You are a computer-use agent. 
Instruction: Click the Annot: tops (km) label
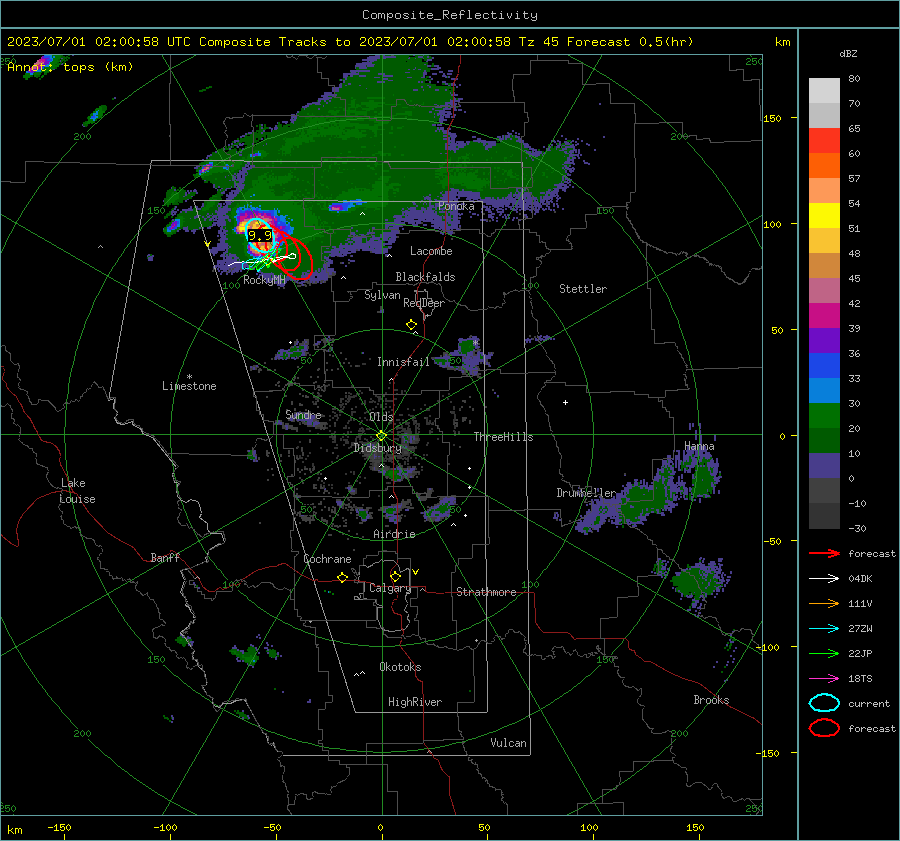coord(70,67)
